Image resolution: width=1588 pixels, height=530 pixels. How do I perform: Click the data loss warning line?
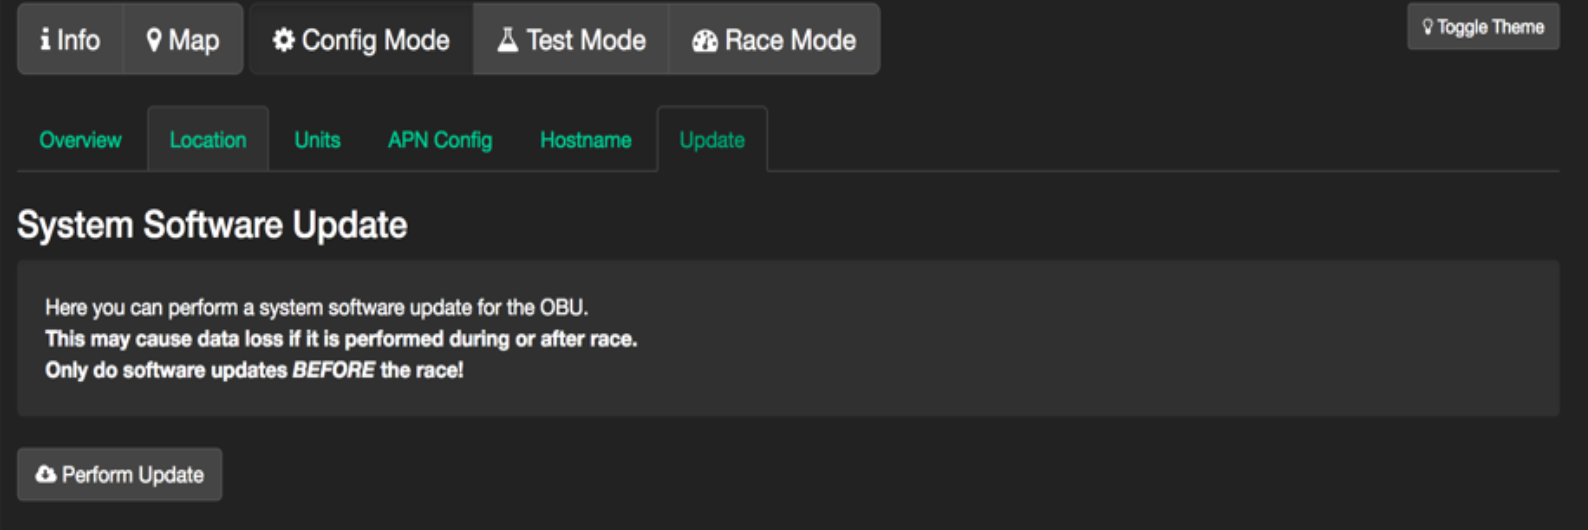click(x=341, y=339)
